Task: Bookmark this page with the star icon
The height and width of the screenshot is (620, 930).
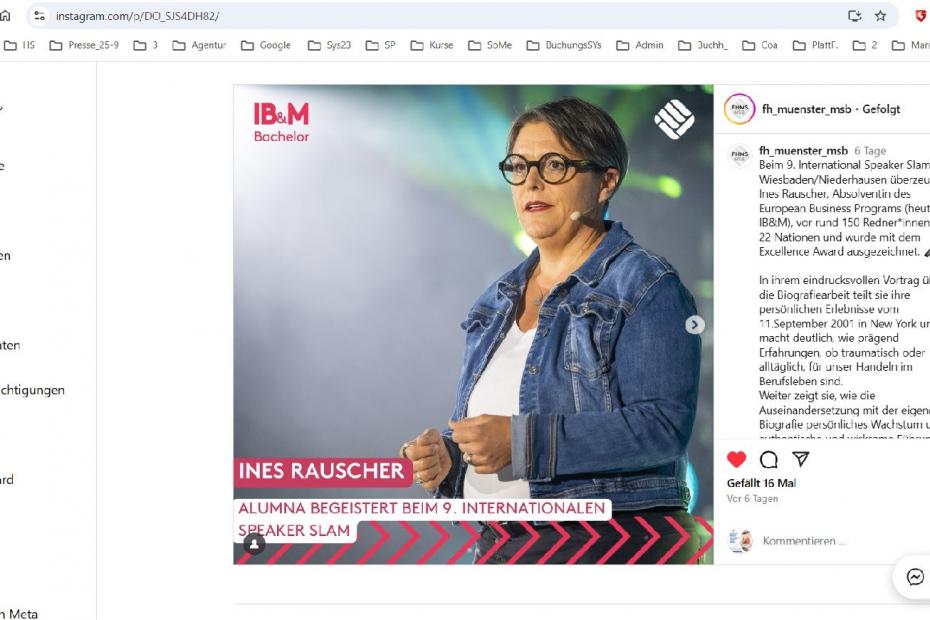Action: [x=880, y=16]
